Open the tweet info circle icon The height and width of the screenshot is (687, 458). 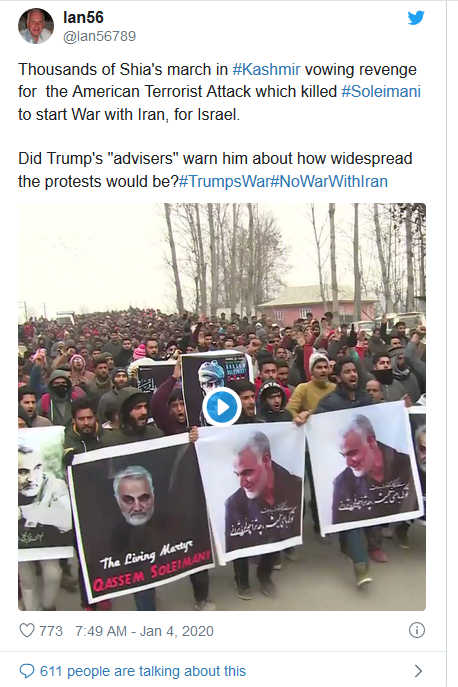point(417,630)
